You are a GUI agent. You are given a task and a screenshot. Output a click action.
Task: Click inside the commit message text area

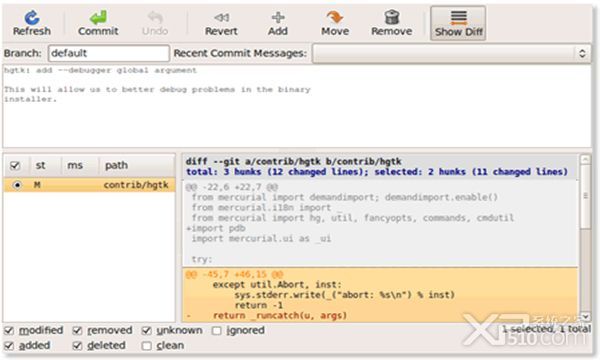coord(297,106)
